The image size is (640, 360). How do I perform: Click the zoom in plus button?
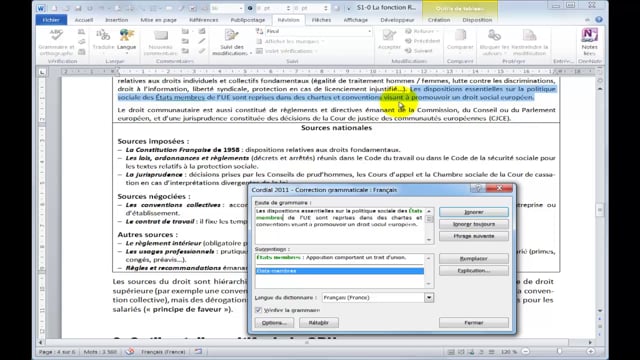tap(591, 351)
